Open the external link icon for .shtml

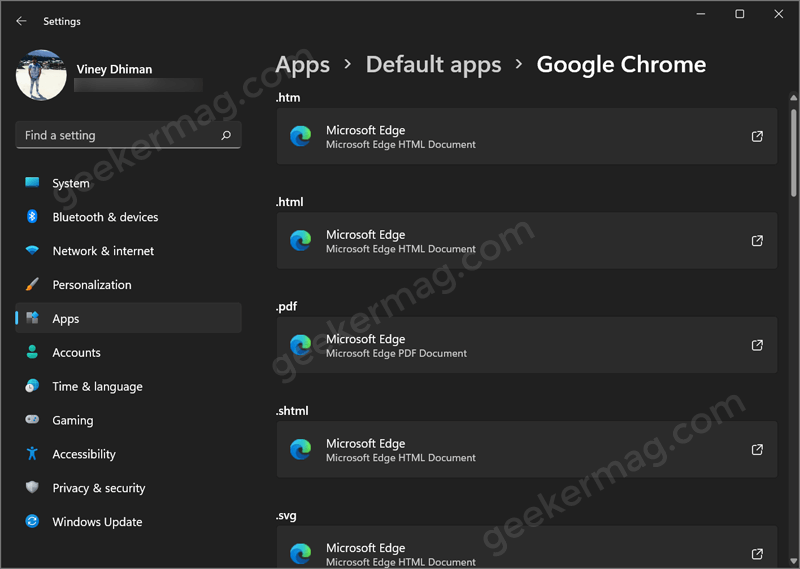[x=757, y=449]
